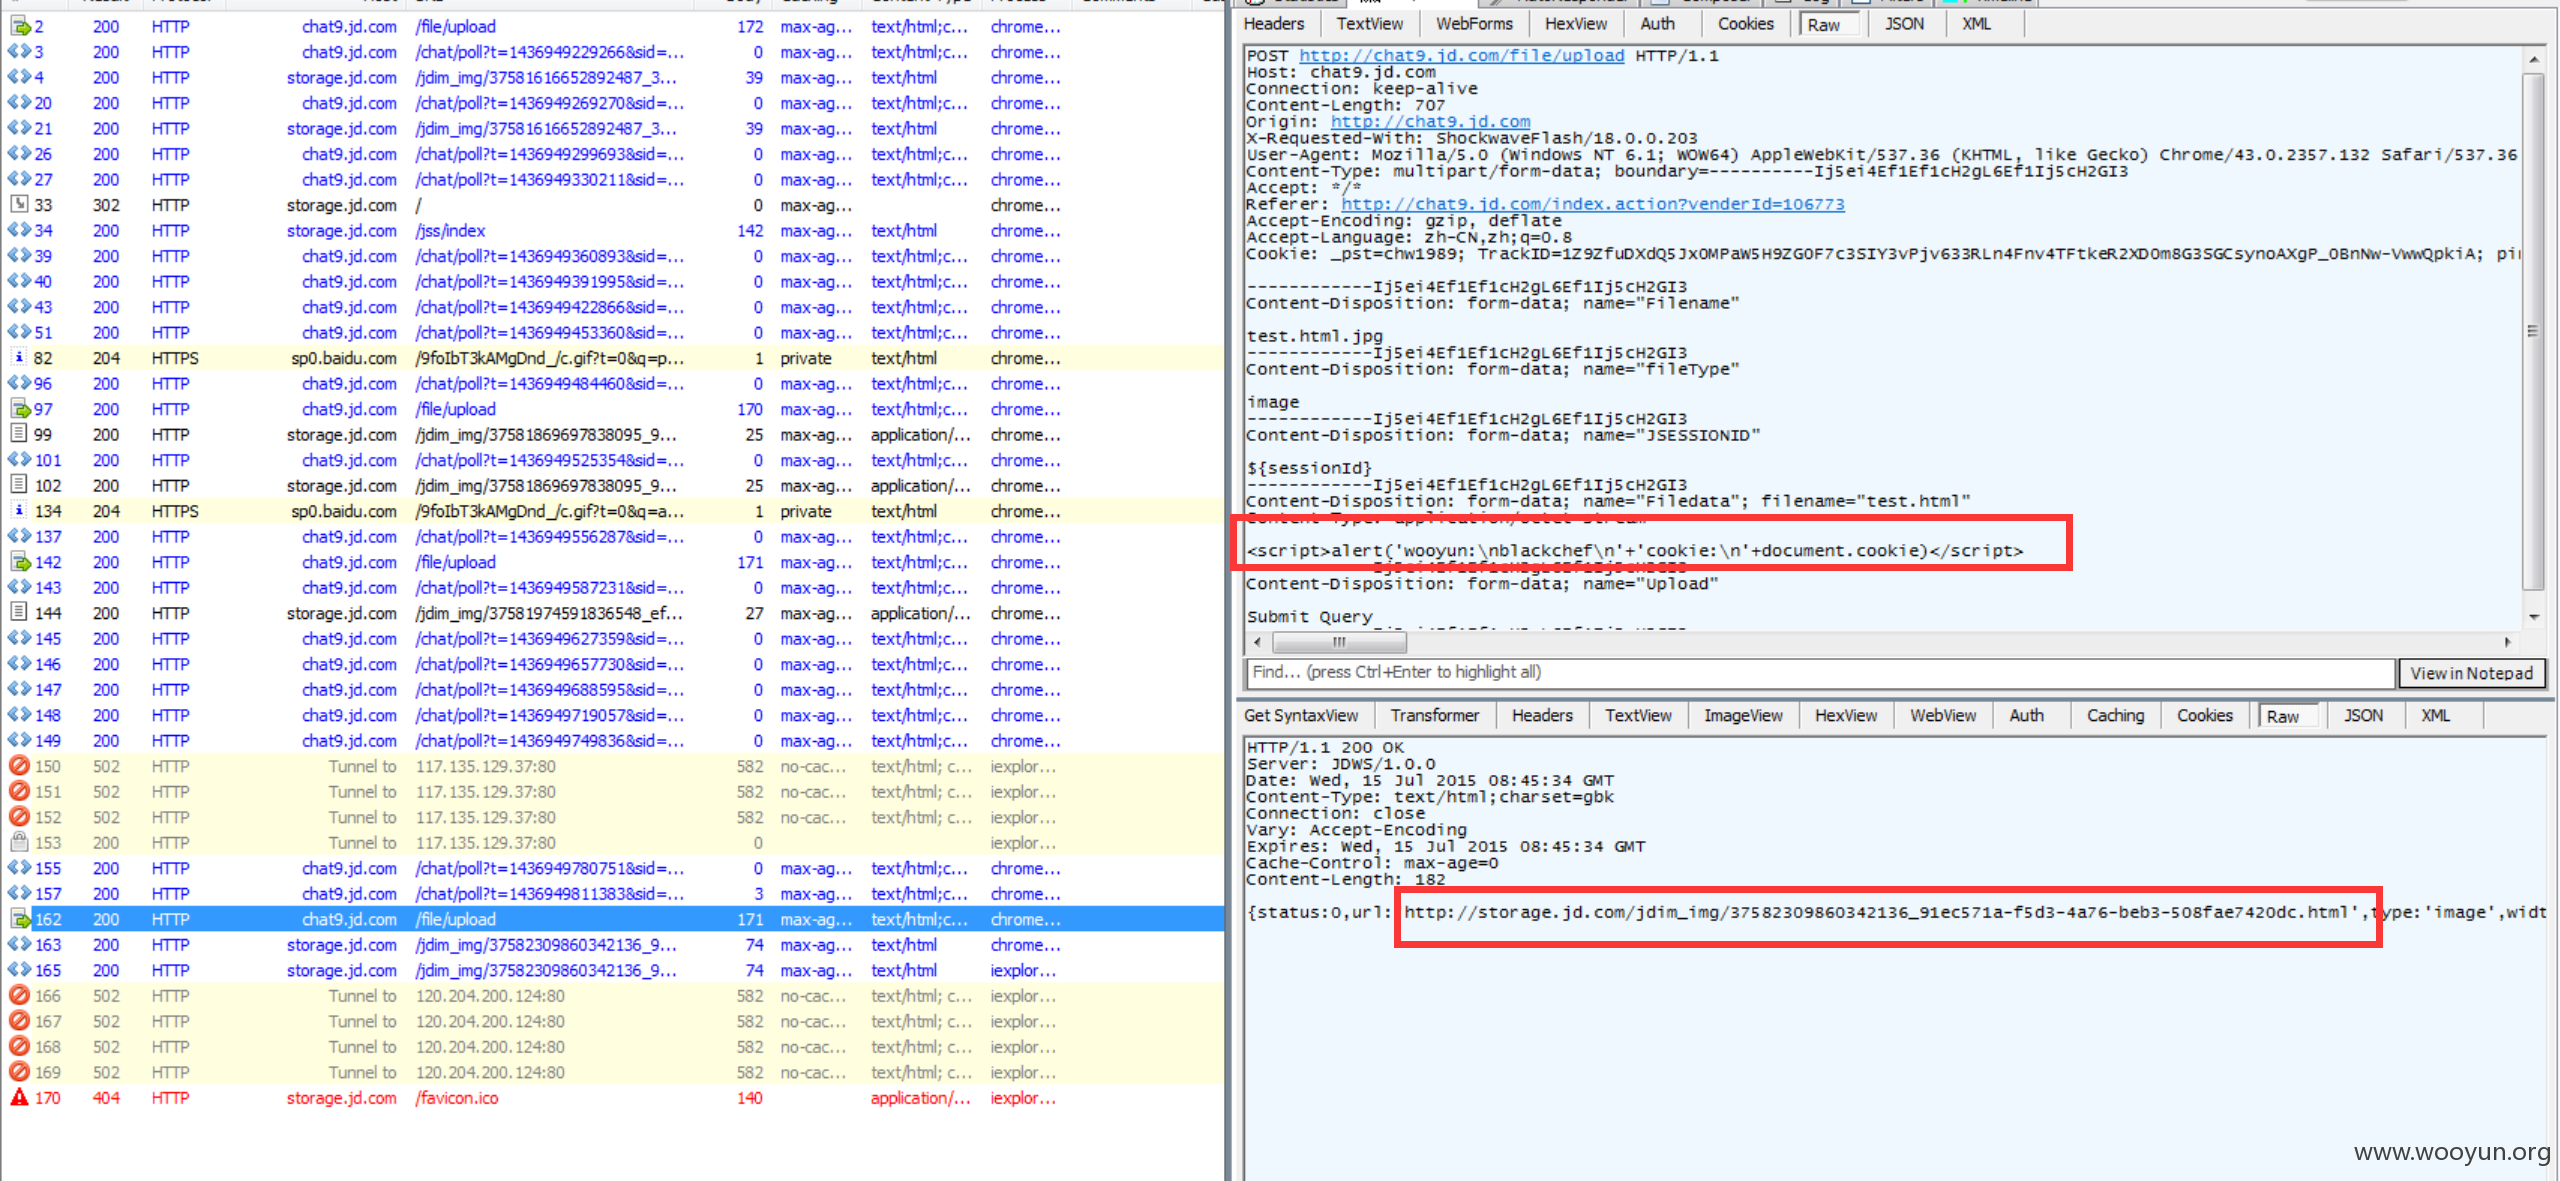
Task: Open response Get SyntaxView tab
Action: pos(1301,716)
